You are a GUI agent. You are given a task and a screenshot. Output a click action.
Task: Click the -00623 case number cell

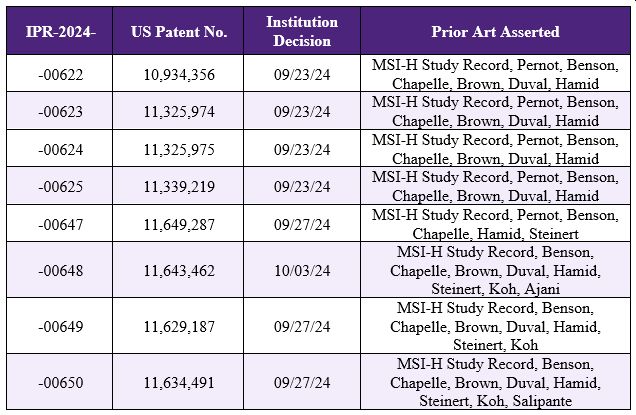pyautogui.click(x=57, y=111)
